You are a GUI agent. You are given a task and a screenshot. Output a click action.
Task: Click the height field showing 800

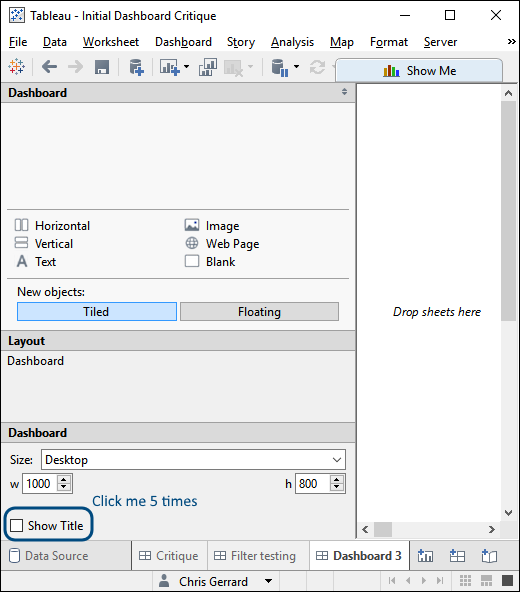click(313, 484)
